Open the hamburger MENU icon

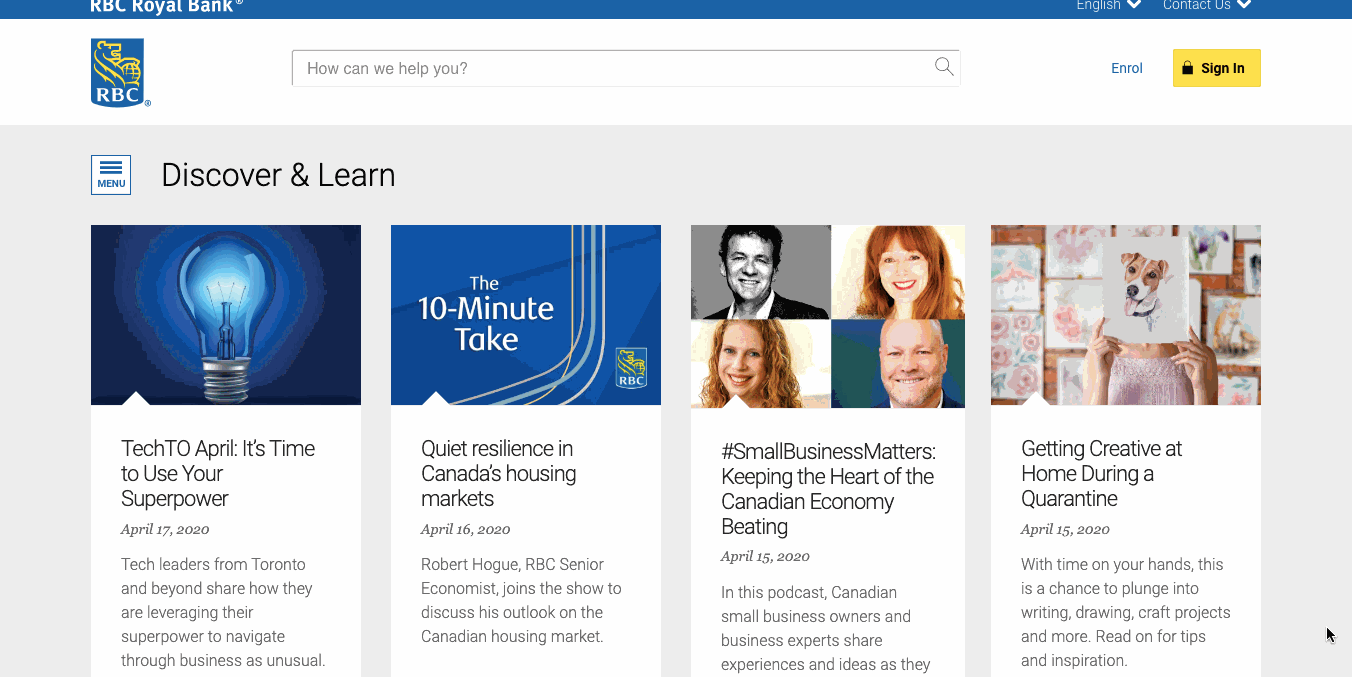111,175
